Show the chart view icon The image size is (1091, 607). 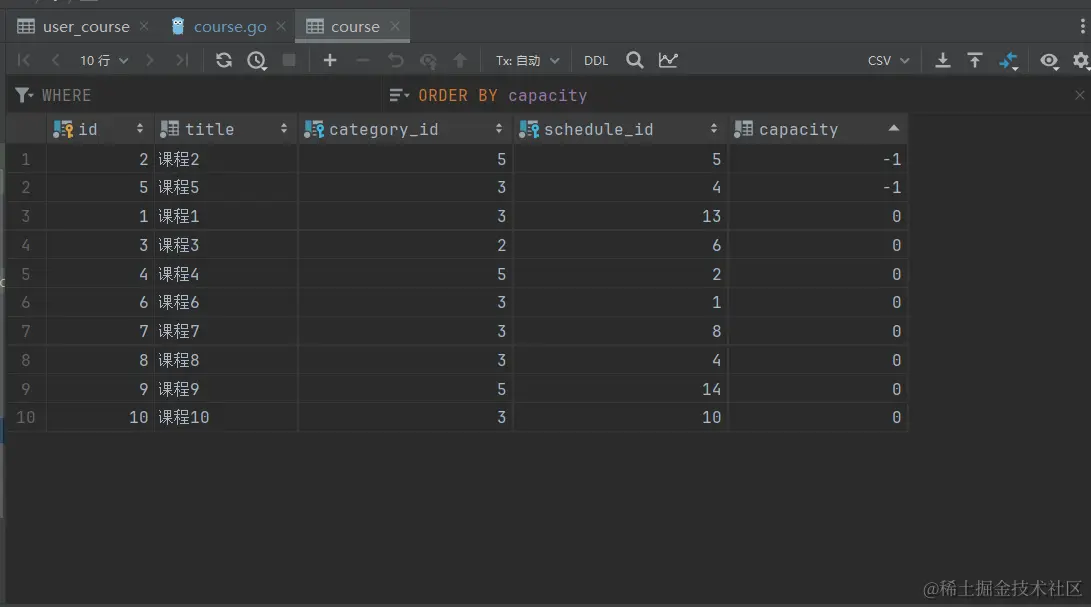668,61
